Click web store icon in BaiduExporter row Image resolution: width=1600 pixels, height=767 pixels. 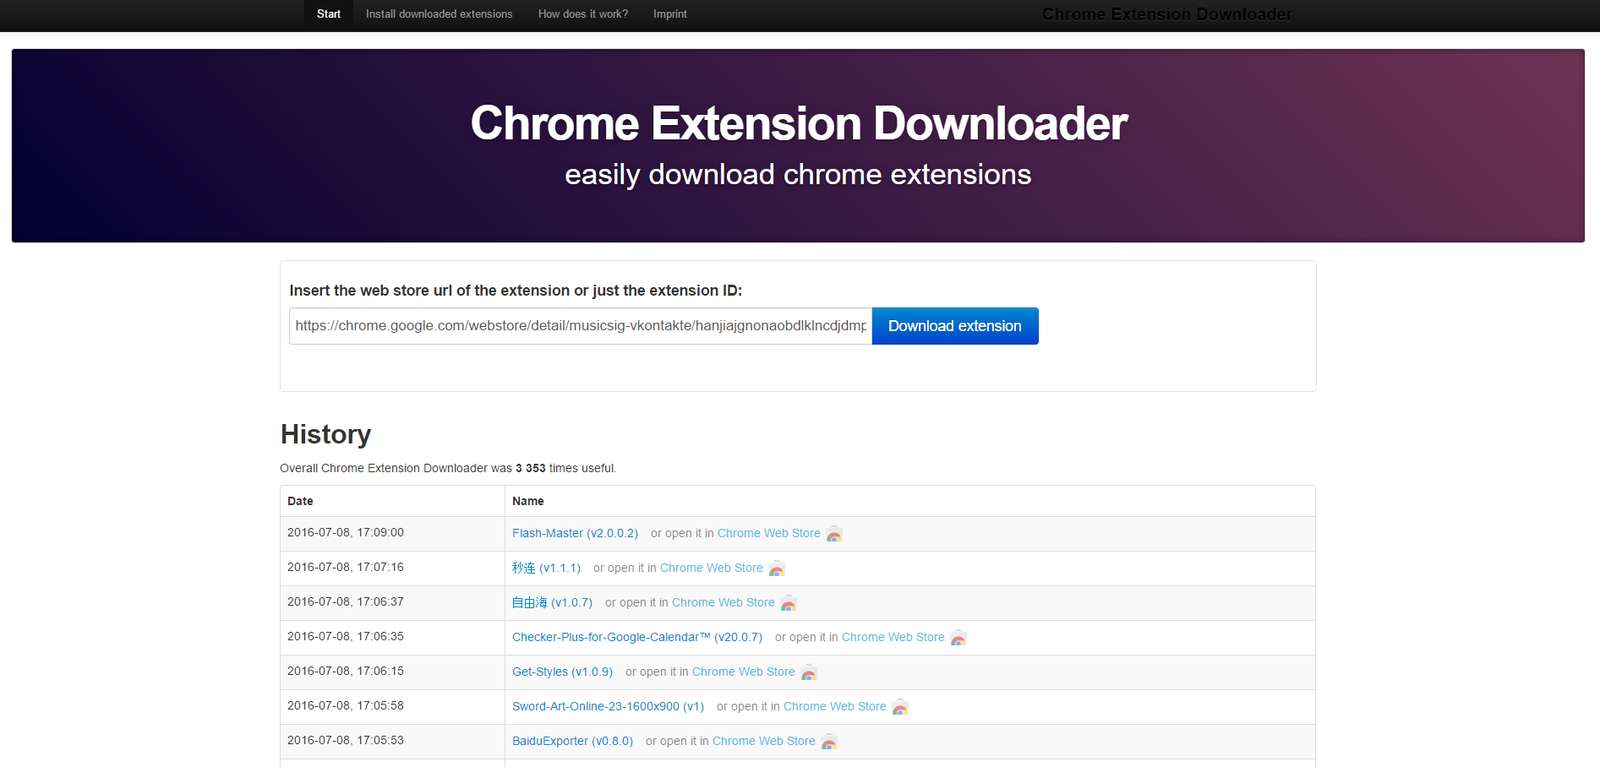[x=829, y=742]
